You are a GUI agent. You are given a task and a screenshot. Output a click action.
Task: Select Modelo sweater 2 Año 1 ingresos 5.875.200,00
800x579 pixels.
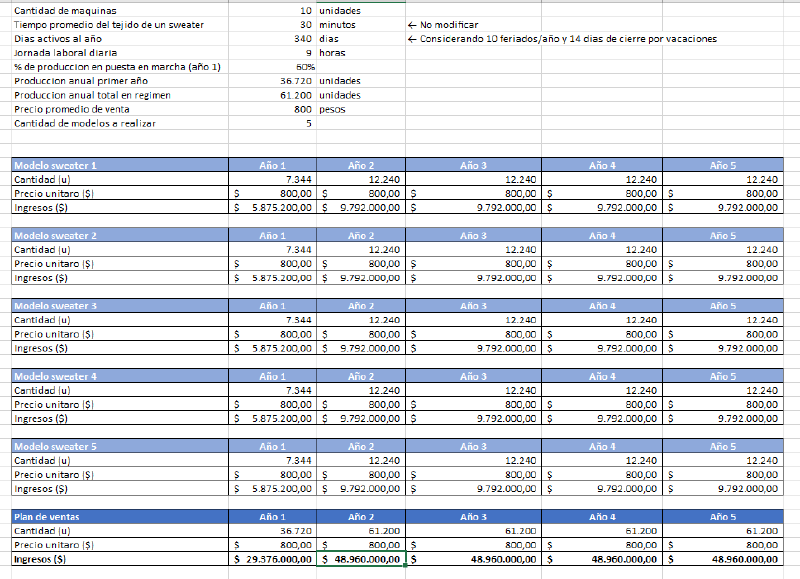[272, 278]
